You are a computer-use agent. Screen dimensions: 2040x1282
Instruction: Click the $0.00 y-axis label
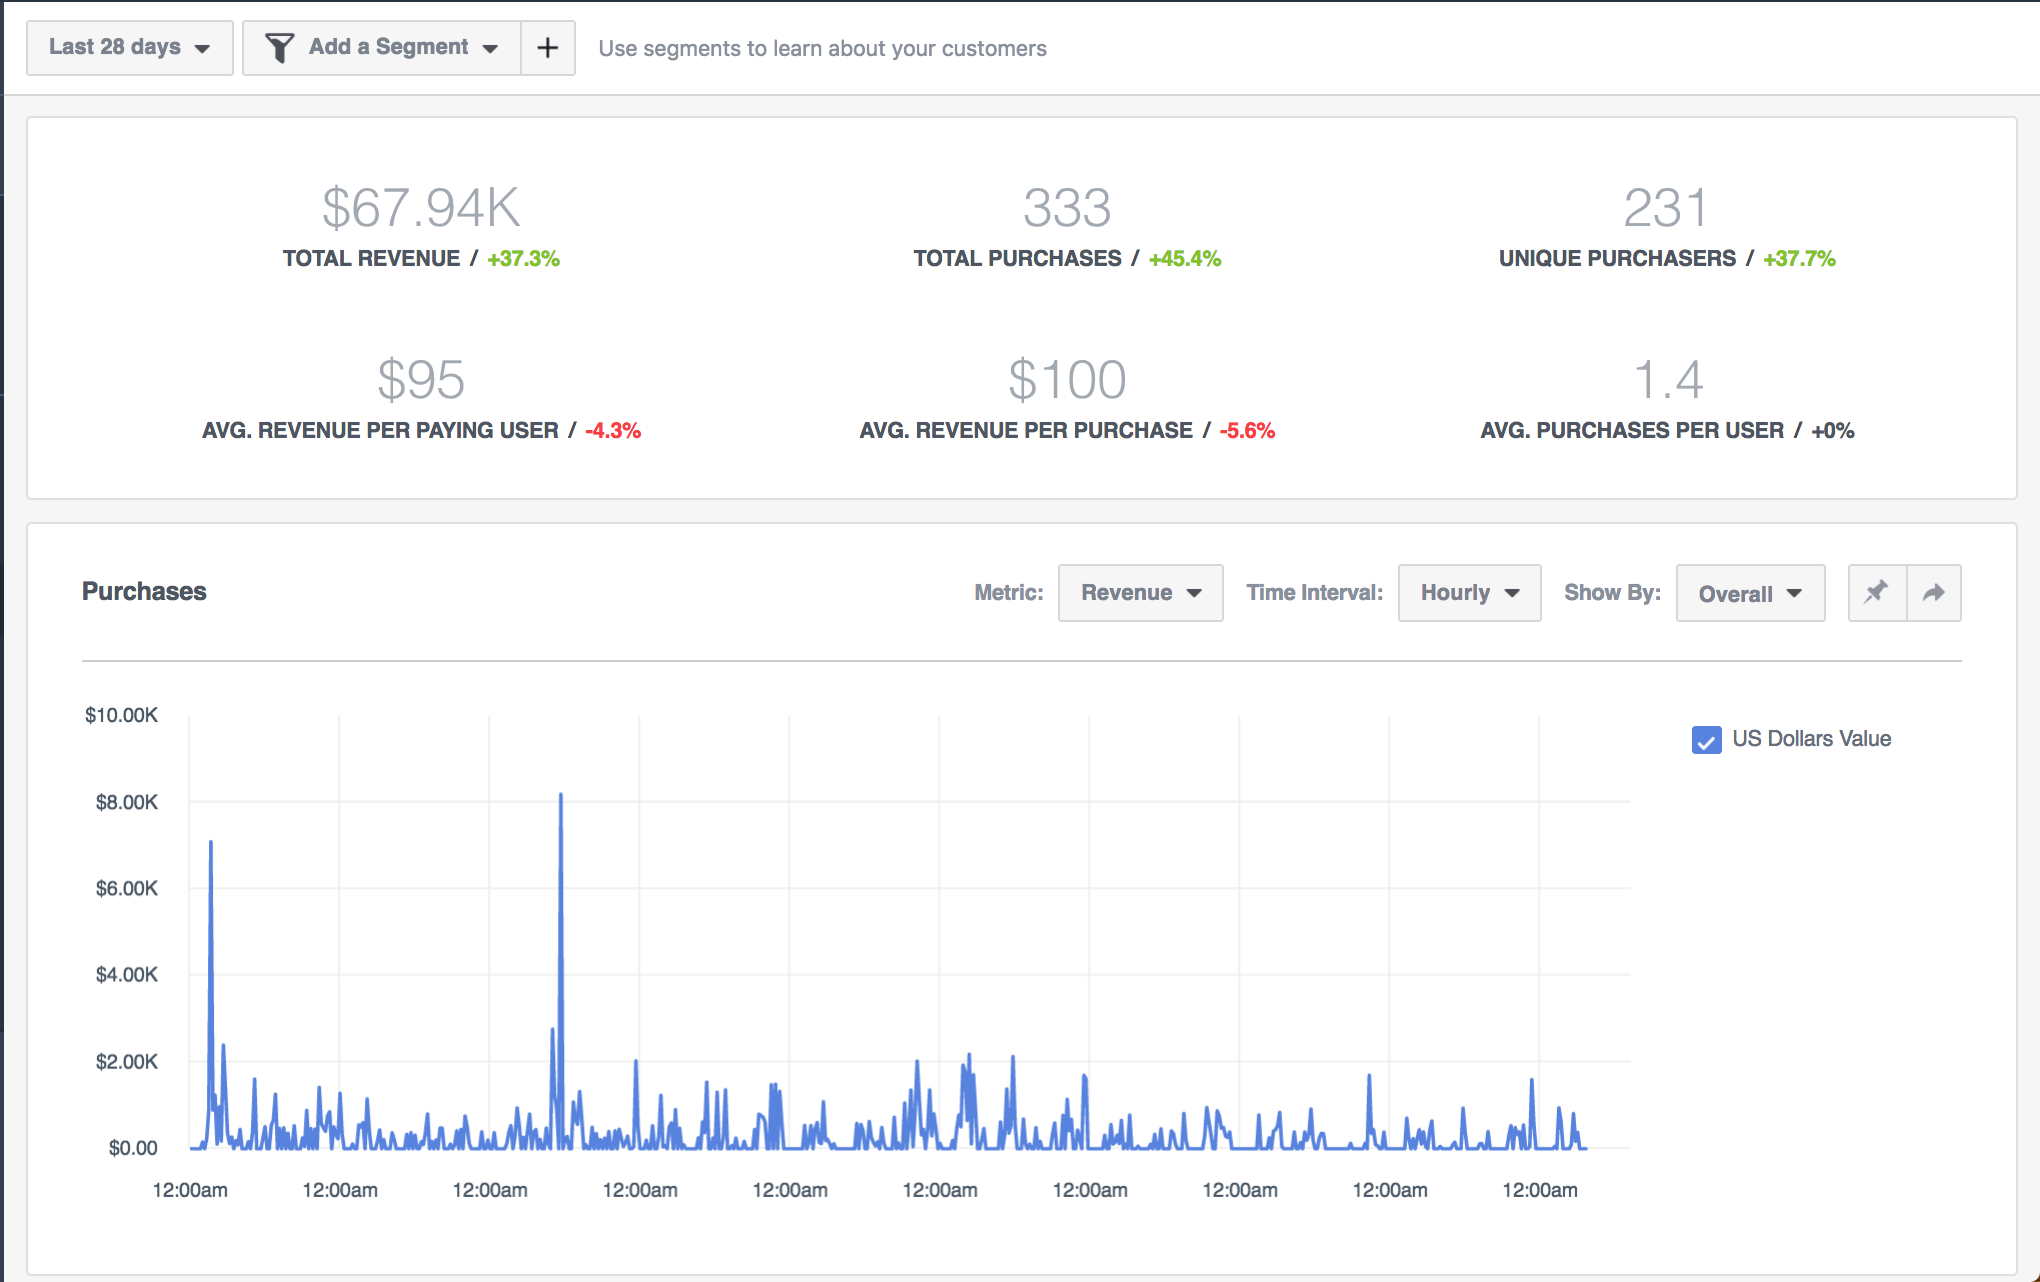[x=133, y=1148]
